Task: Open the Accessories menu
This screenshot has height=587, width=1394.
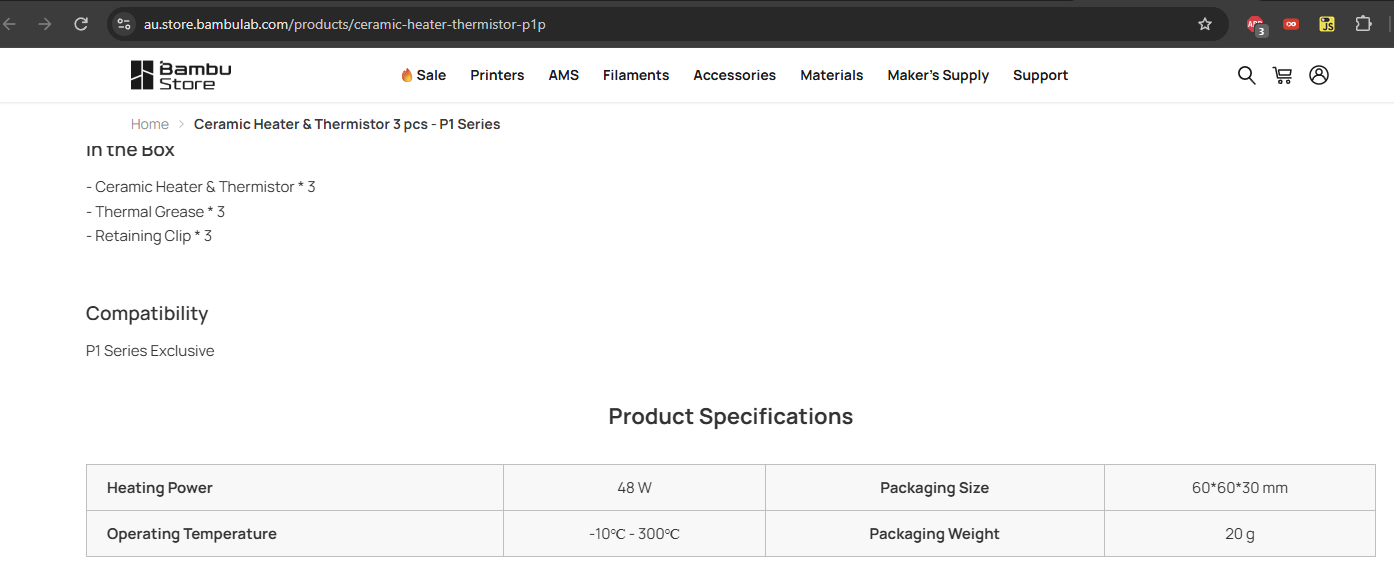Action: (734, 75)
